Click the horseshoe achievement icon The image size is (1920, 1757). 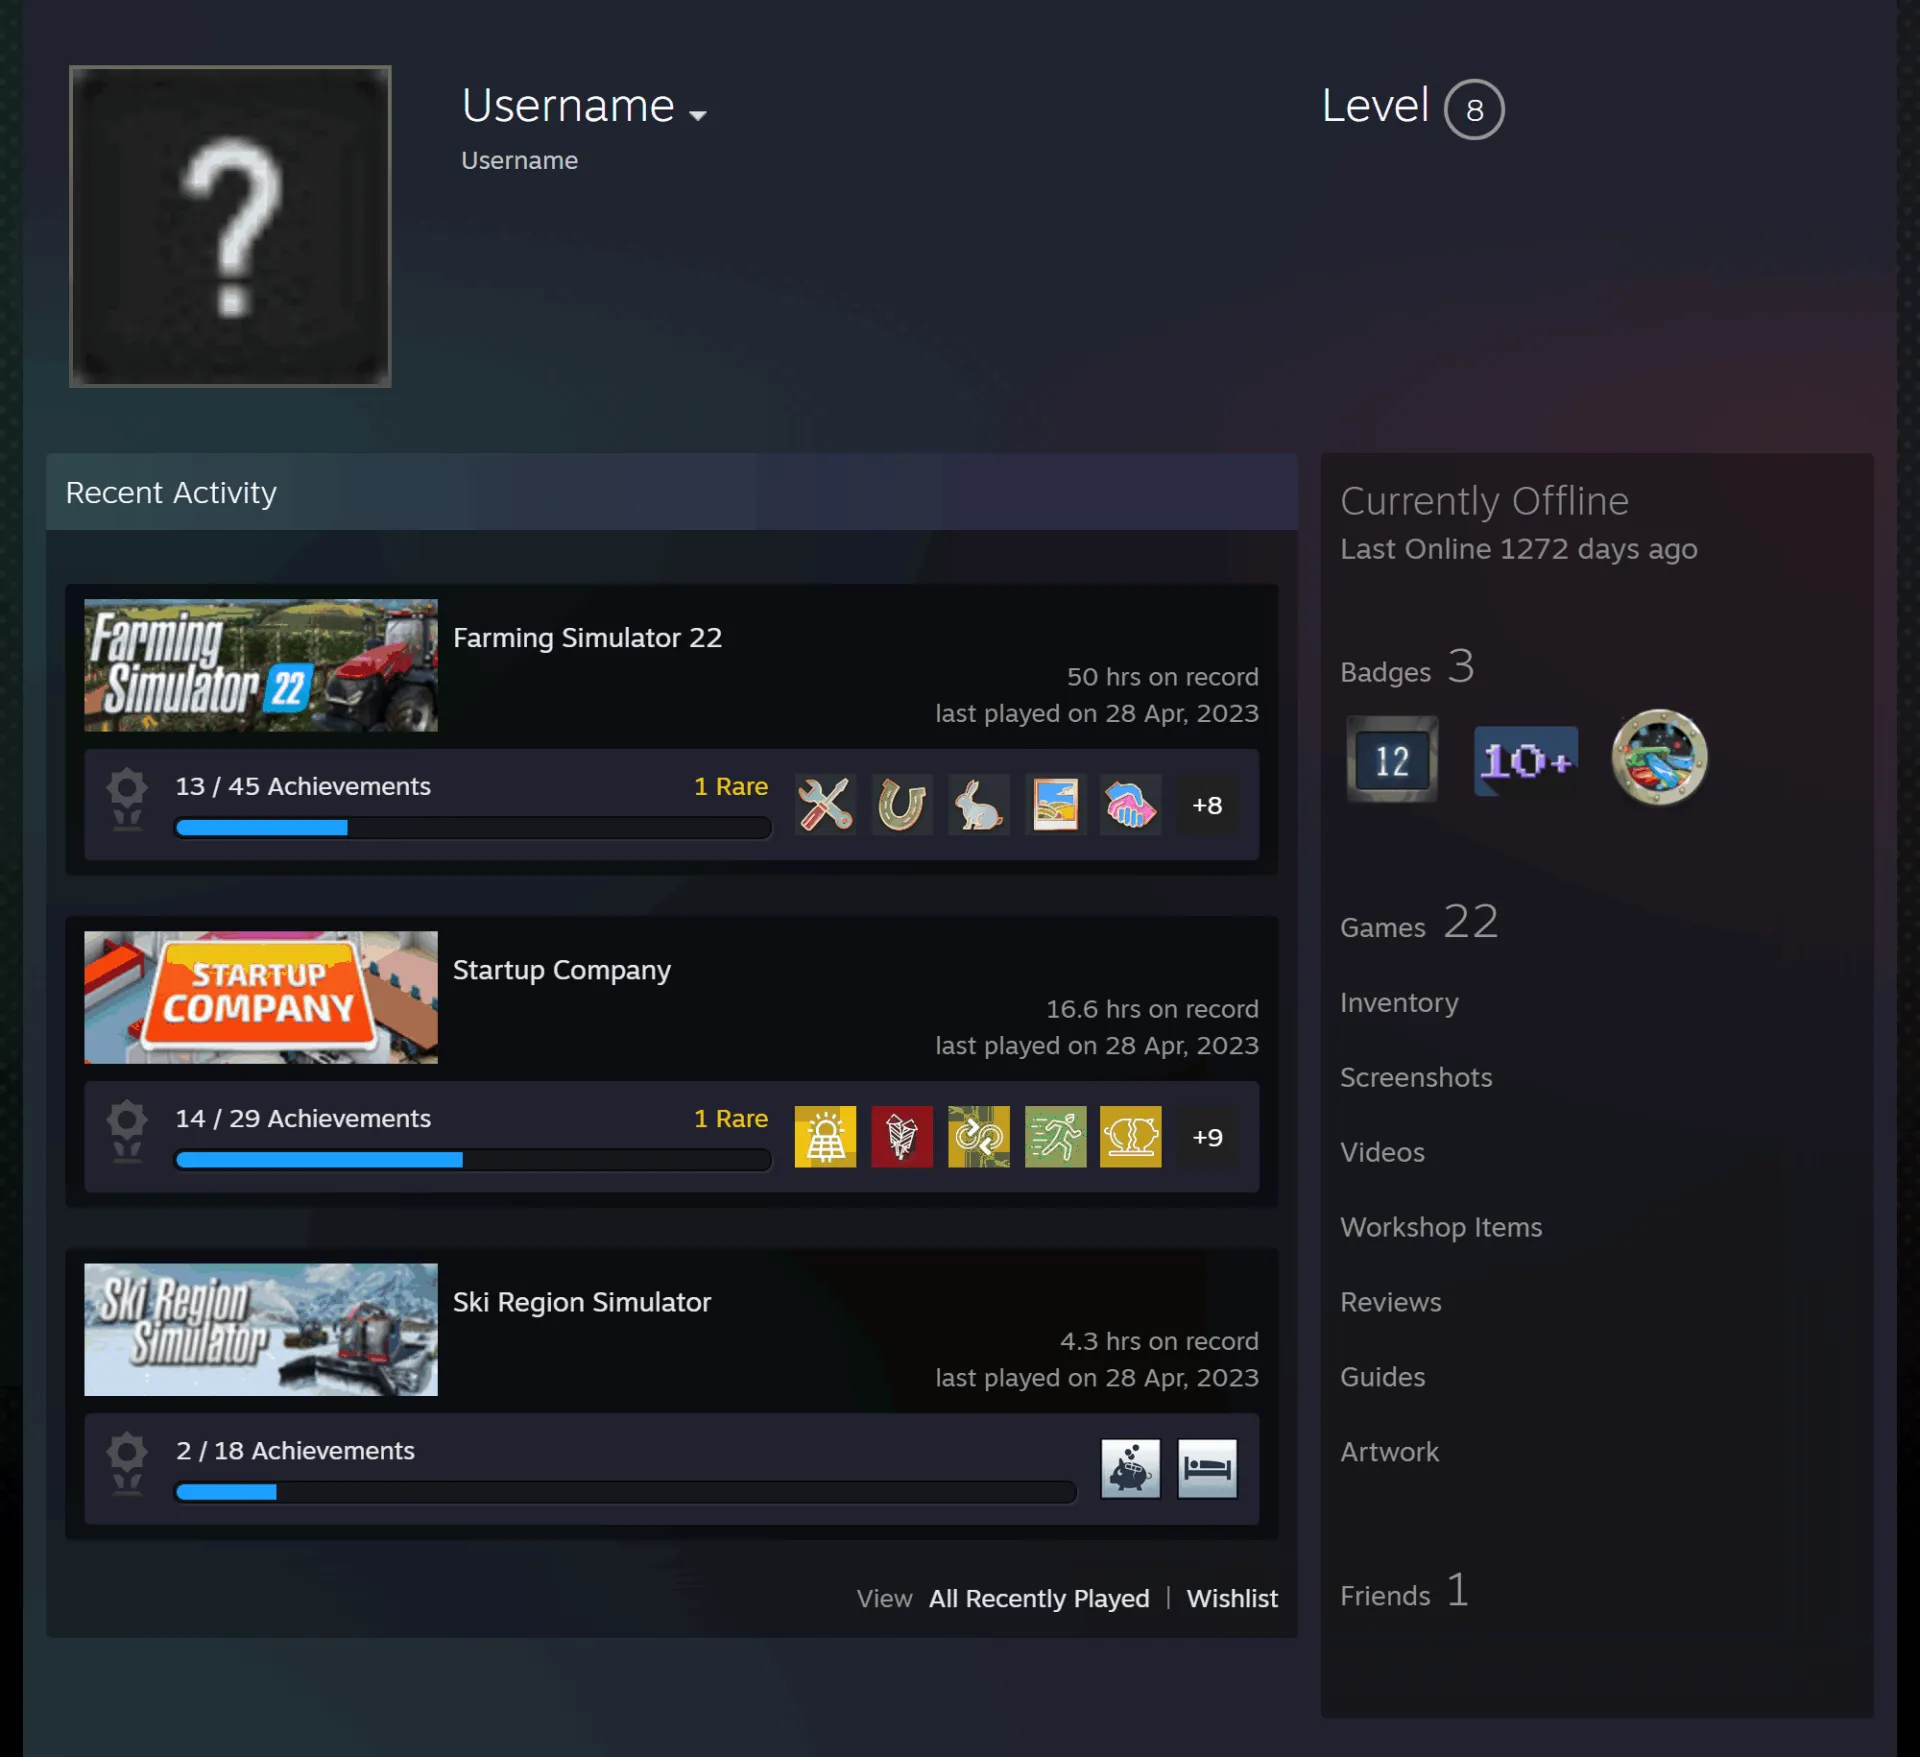click(901, 805)
